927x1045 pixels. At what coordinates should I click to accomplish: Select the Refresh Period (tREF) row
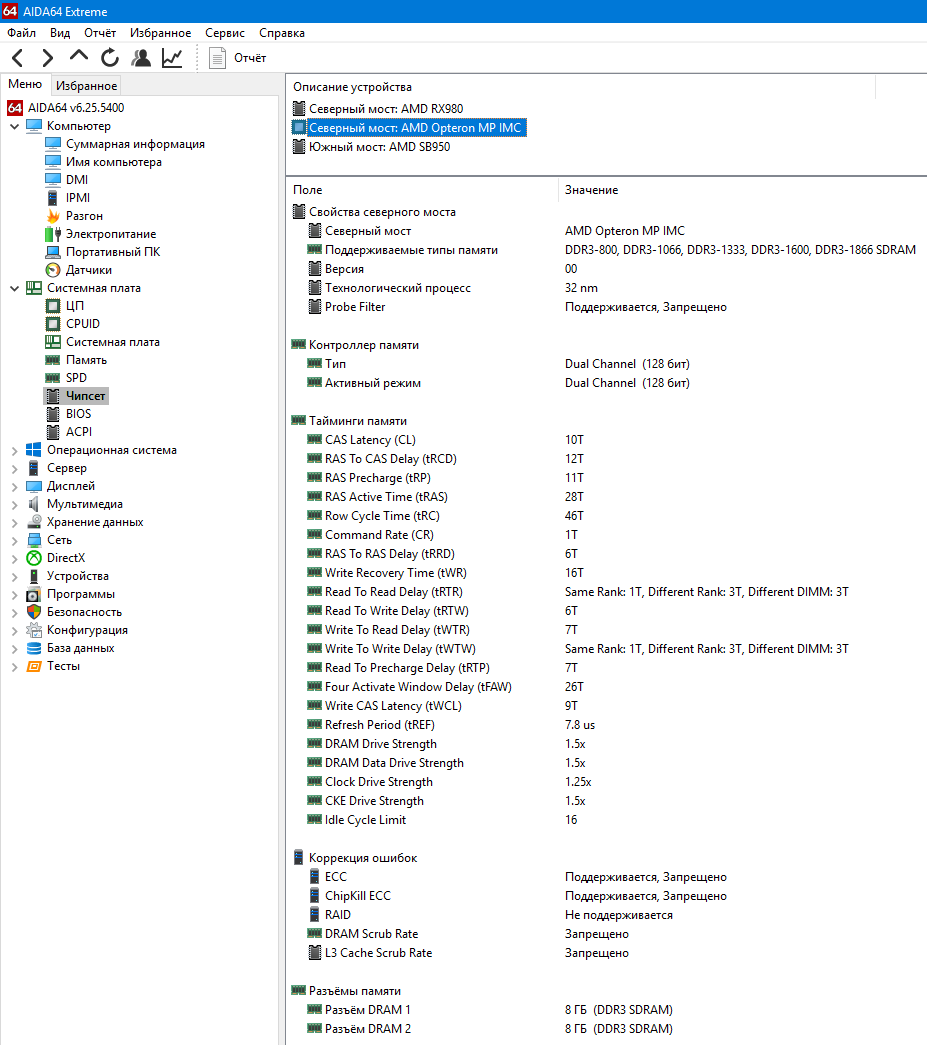pyautogui.click(x=606, y=724)
